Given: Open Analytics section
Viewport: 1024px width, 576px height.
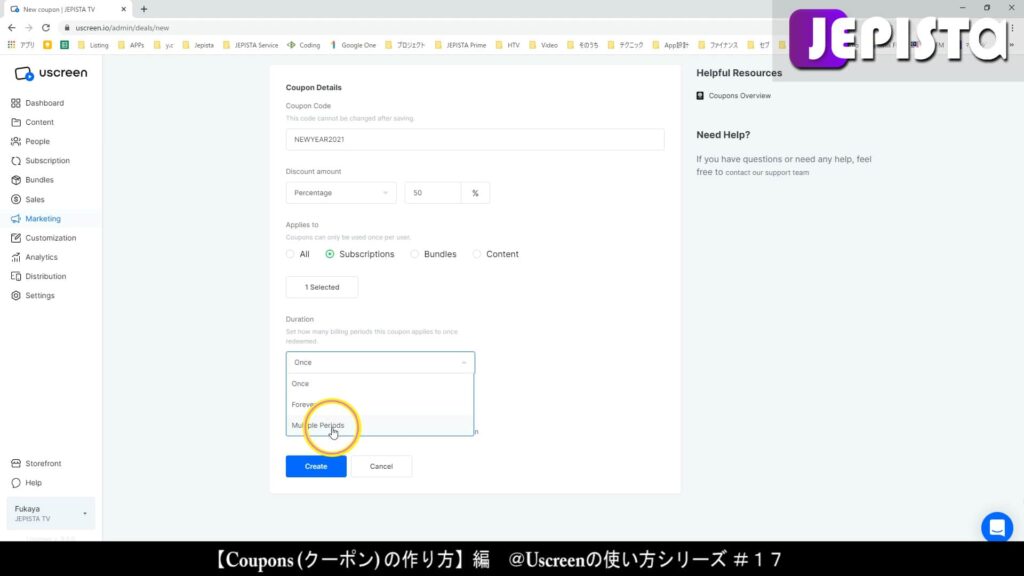Looking at the screenshot, I should [35, 257].
